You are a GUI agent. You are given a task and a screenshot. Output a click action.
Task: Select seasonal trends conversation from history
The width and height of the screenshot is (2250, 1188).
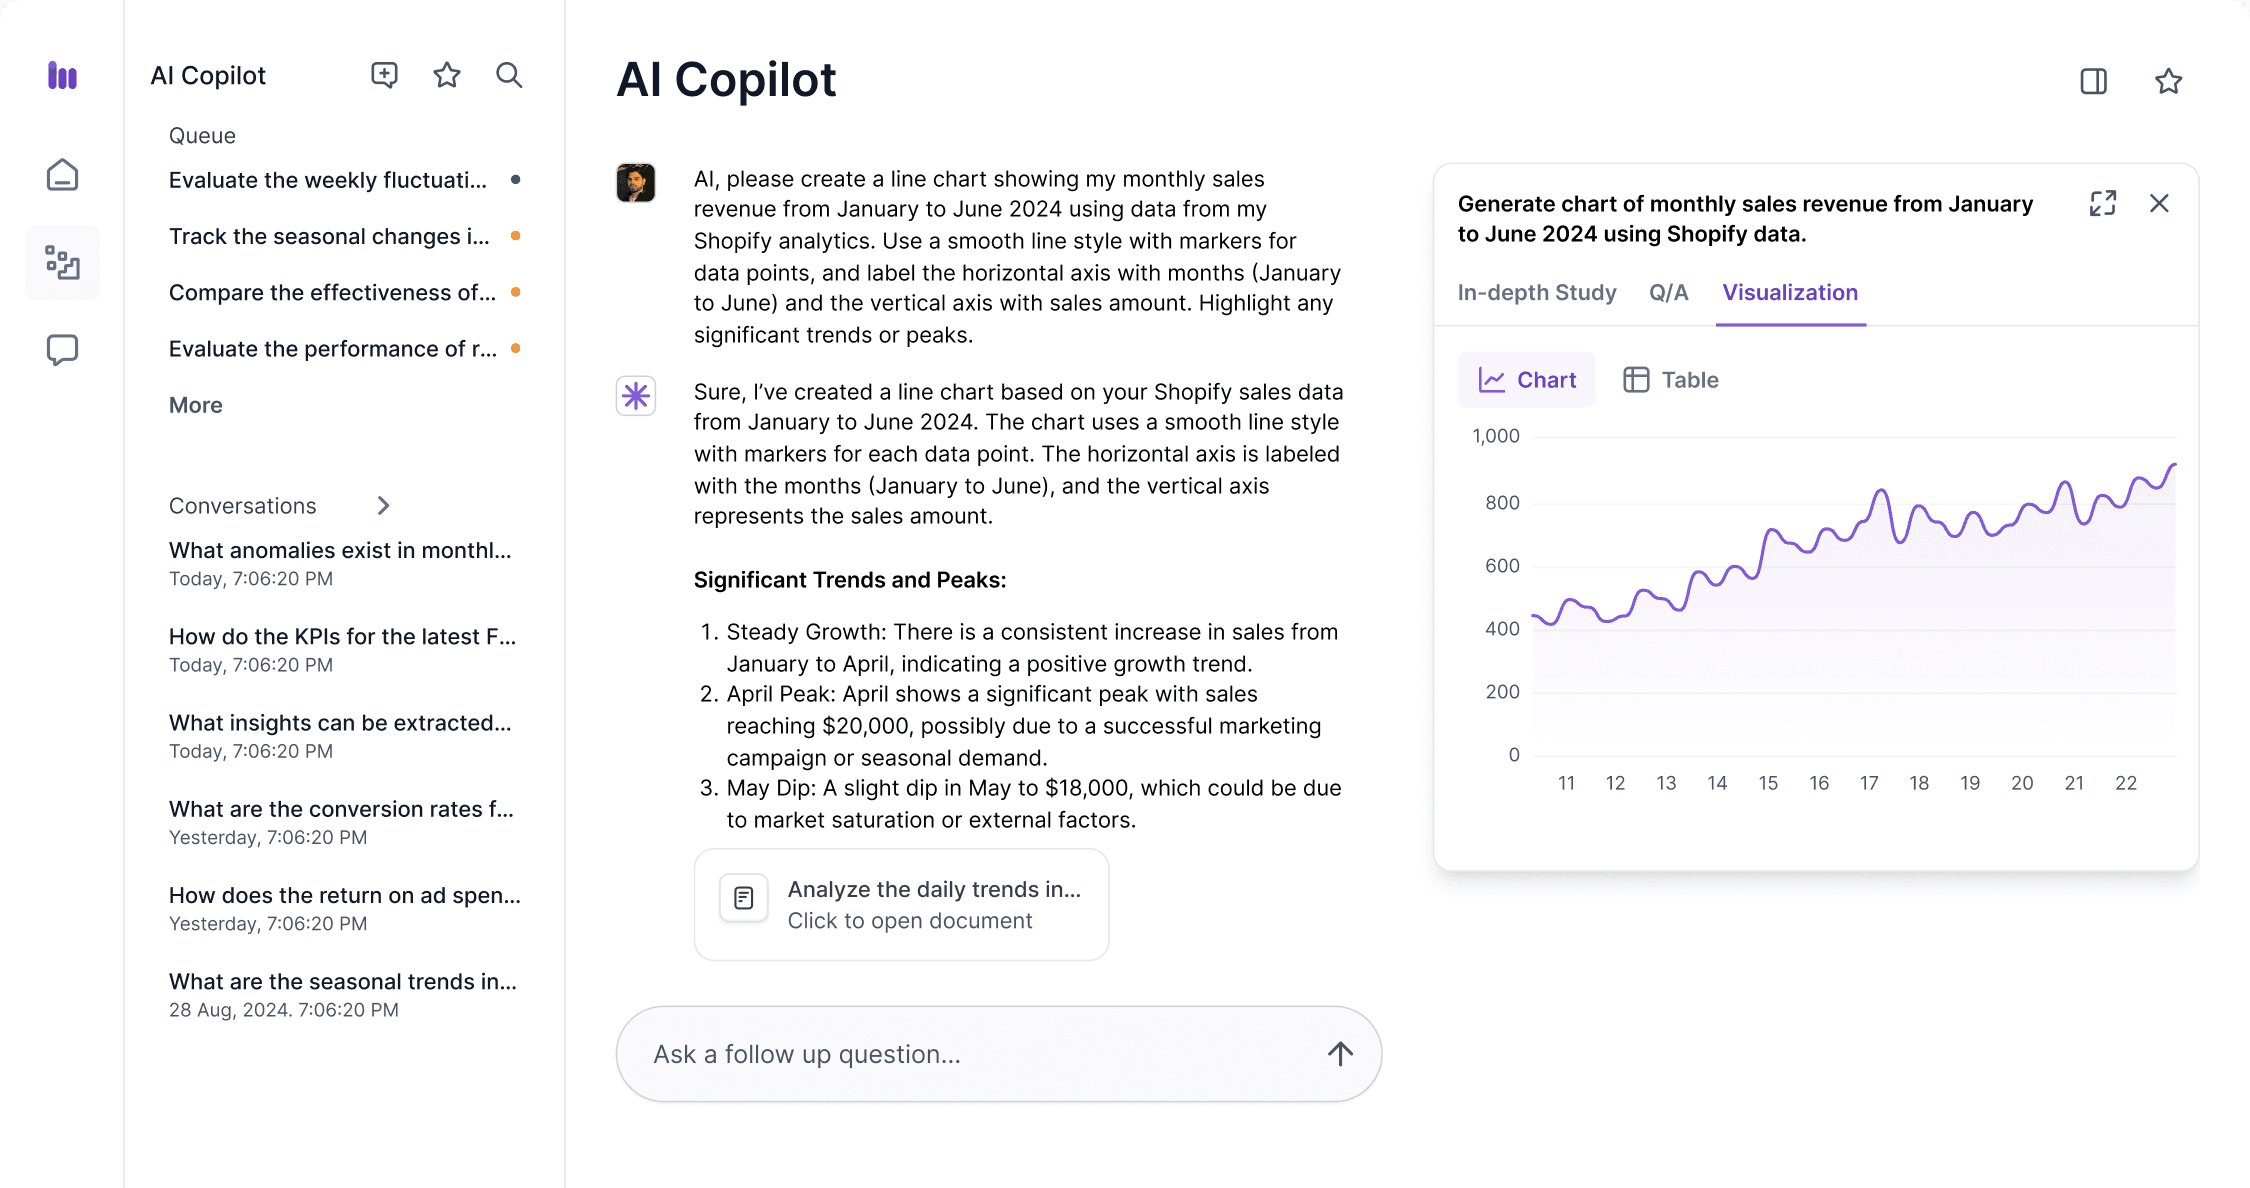pos(344,981)
